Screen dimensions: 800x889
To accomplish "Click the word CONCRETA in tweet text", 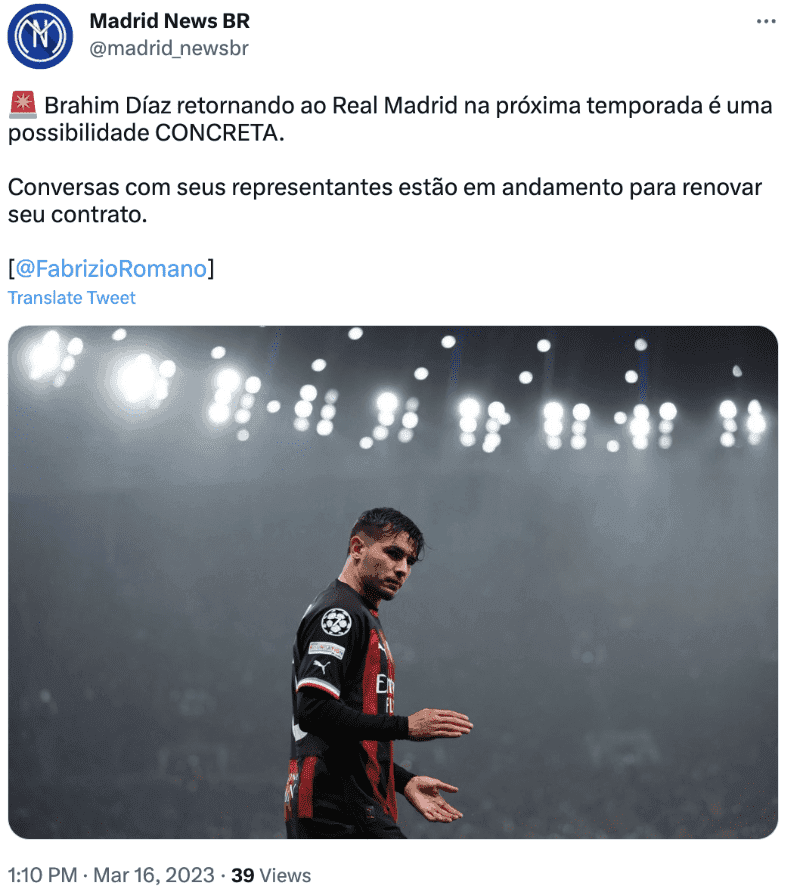I will [x=217, y=133].
